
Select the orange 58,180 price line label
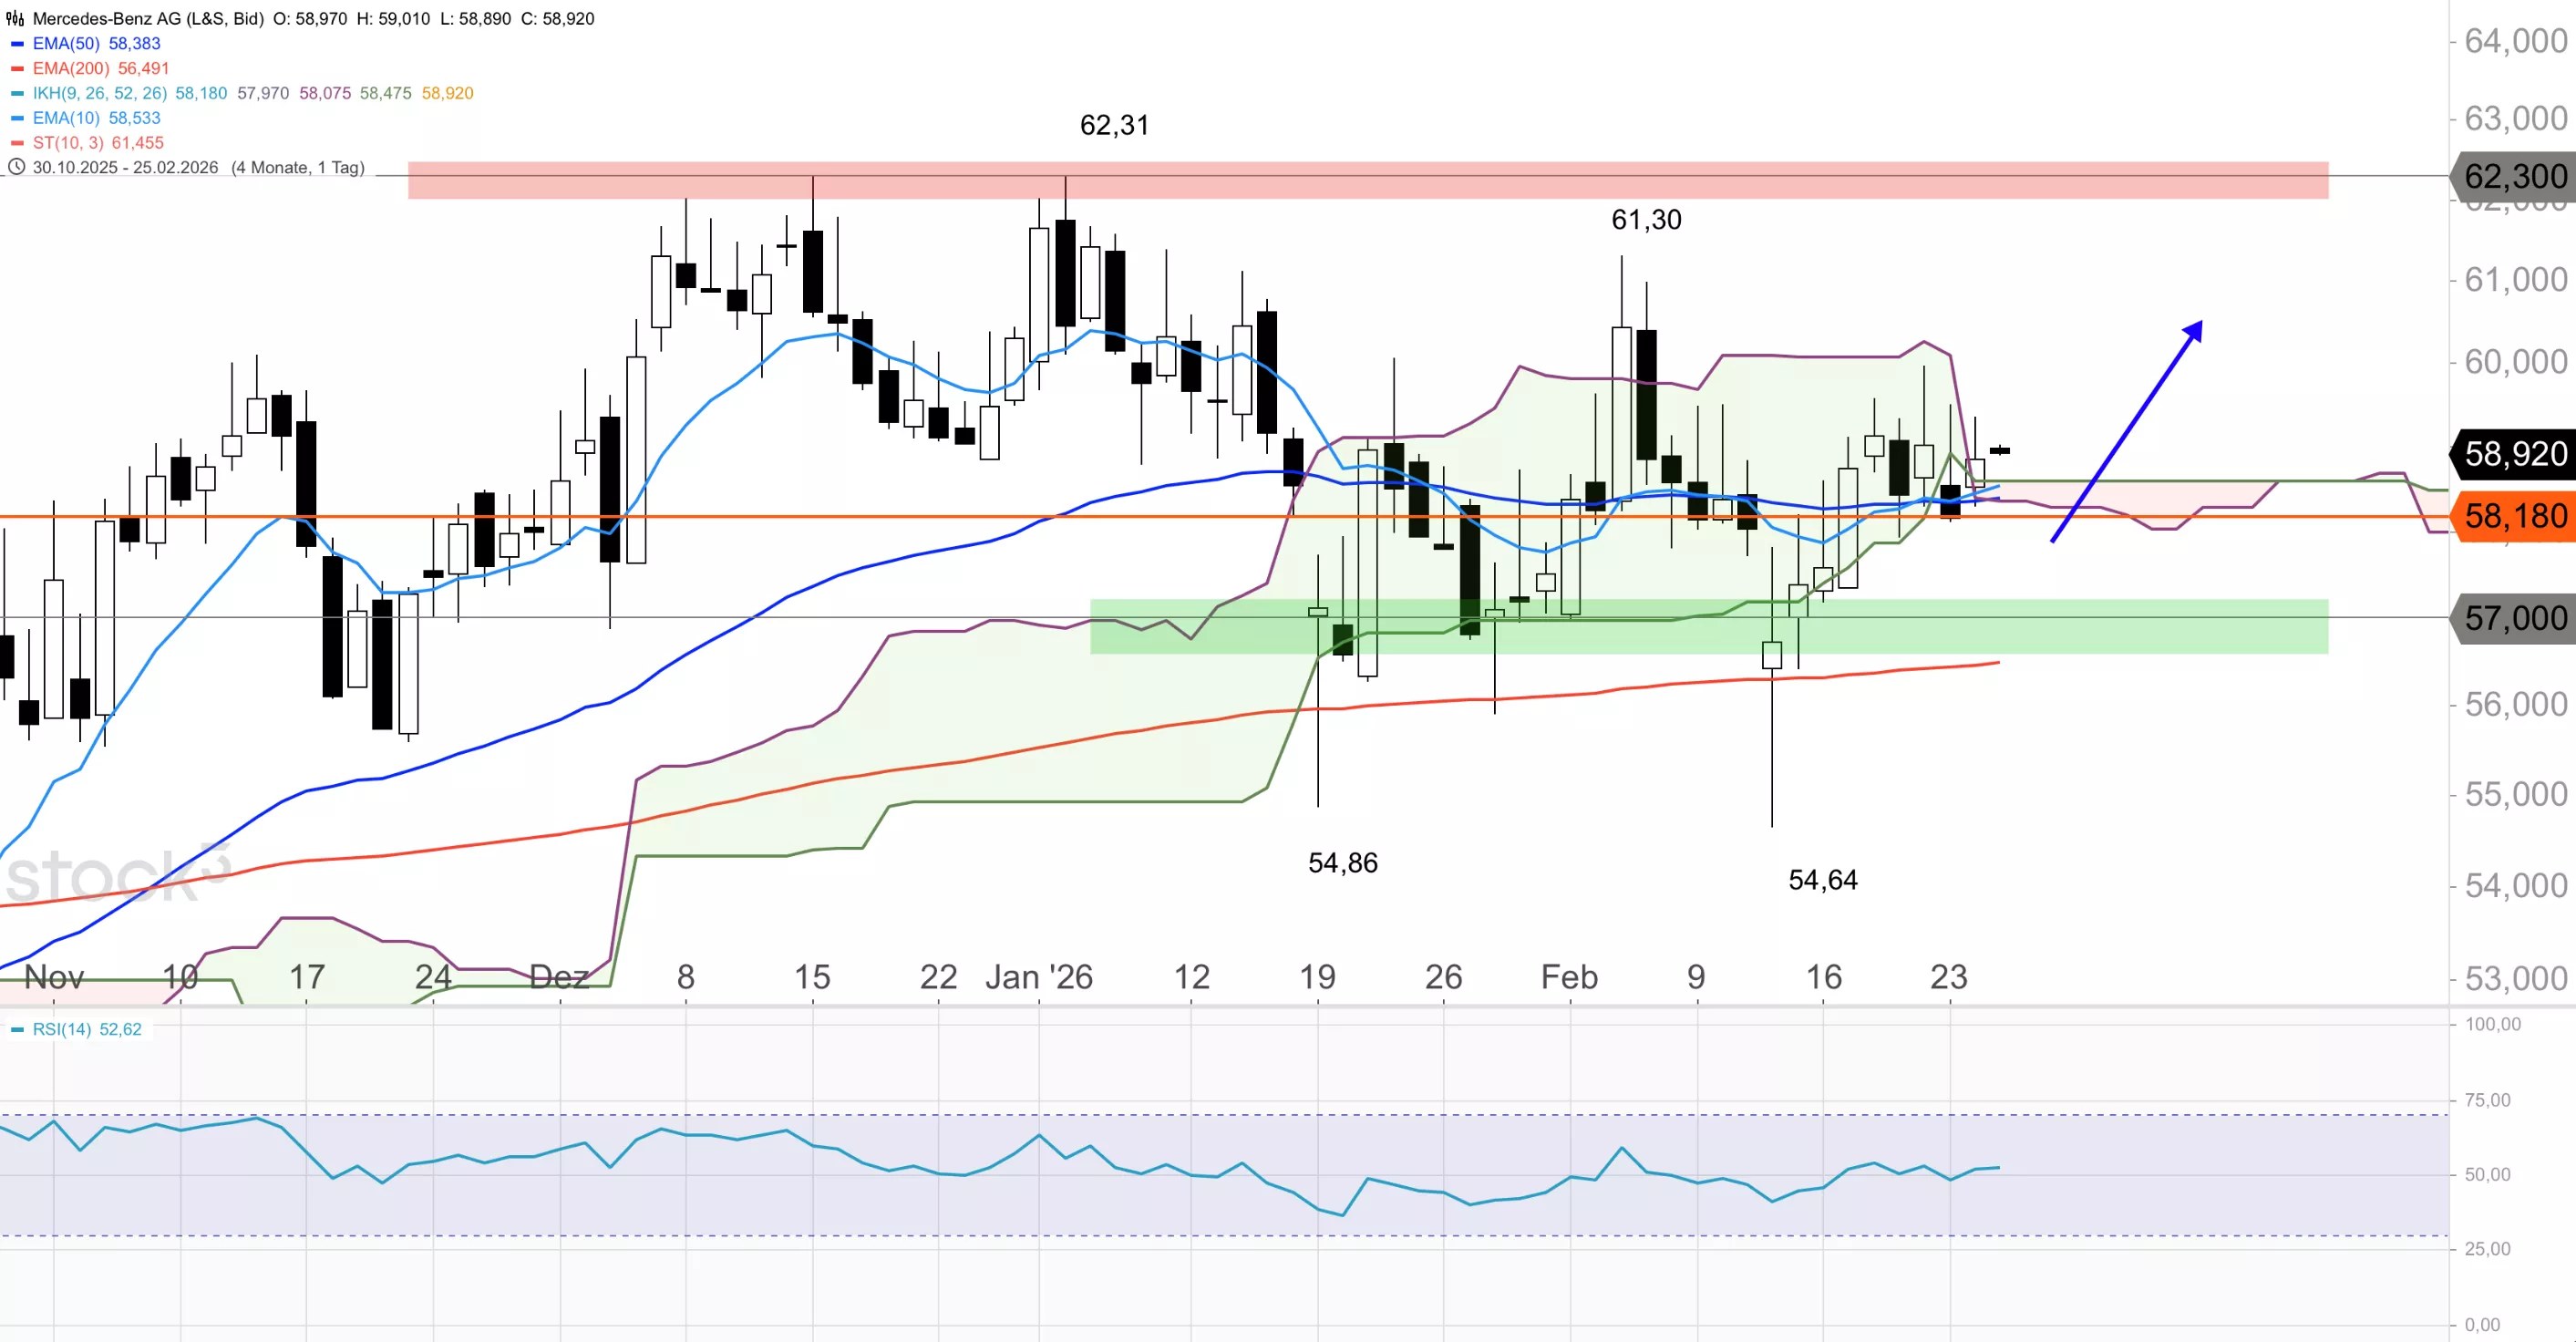[2513, 516]
